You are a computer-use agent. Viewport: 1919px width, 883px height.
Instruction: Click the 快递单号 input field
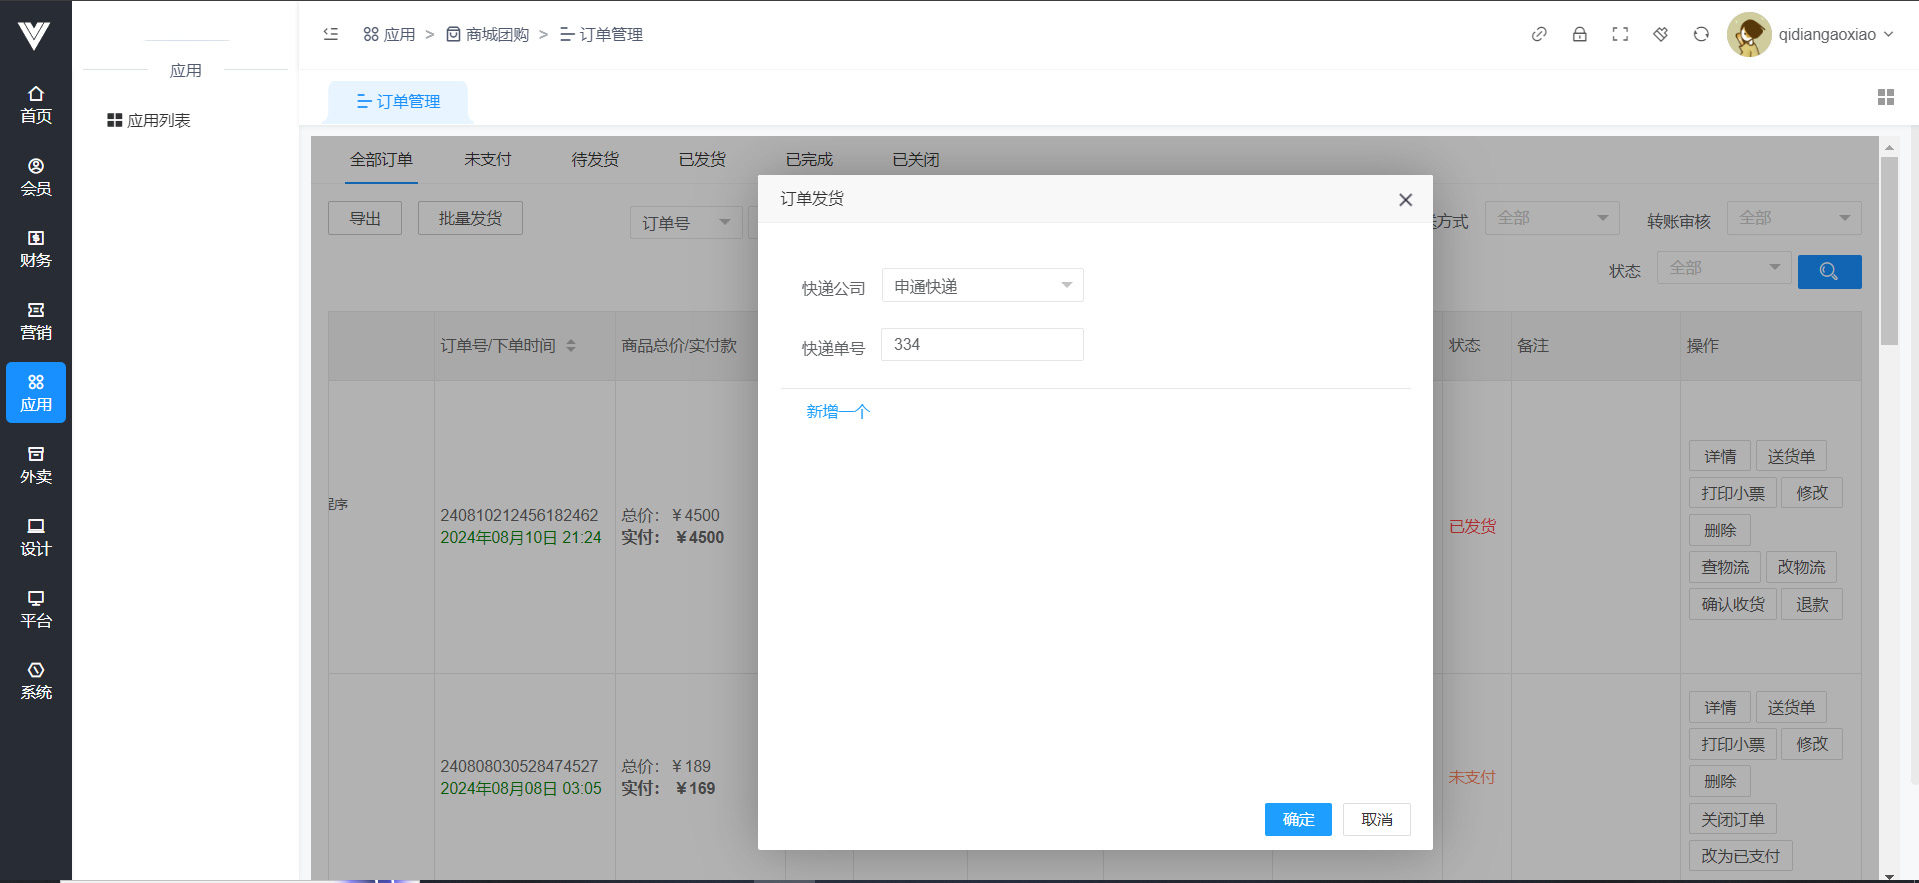coord(981,344)
